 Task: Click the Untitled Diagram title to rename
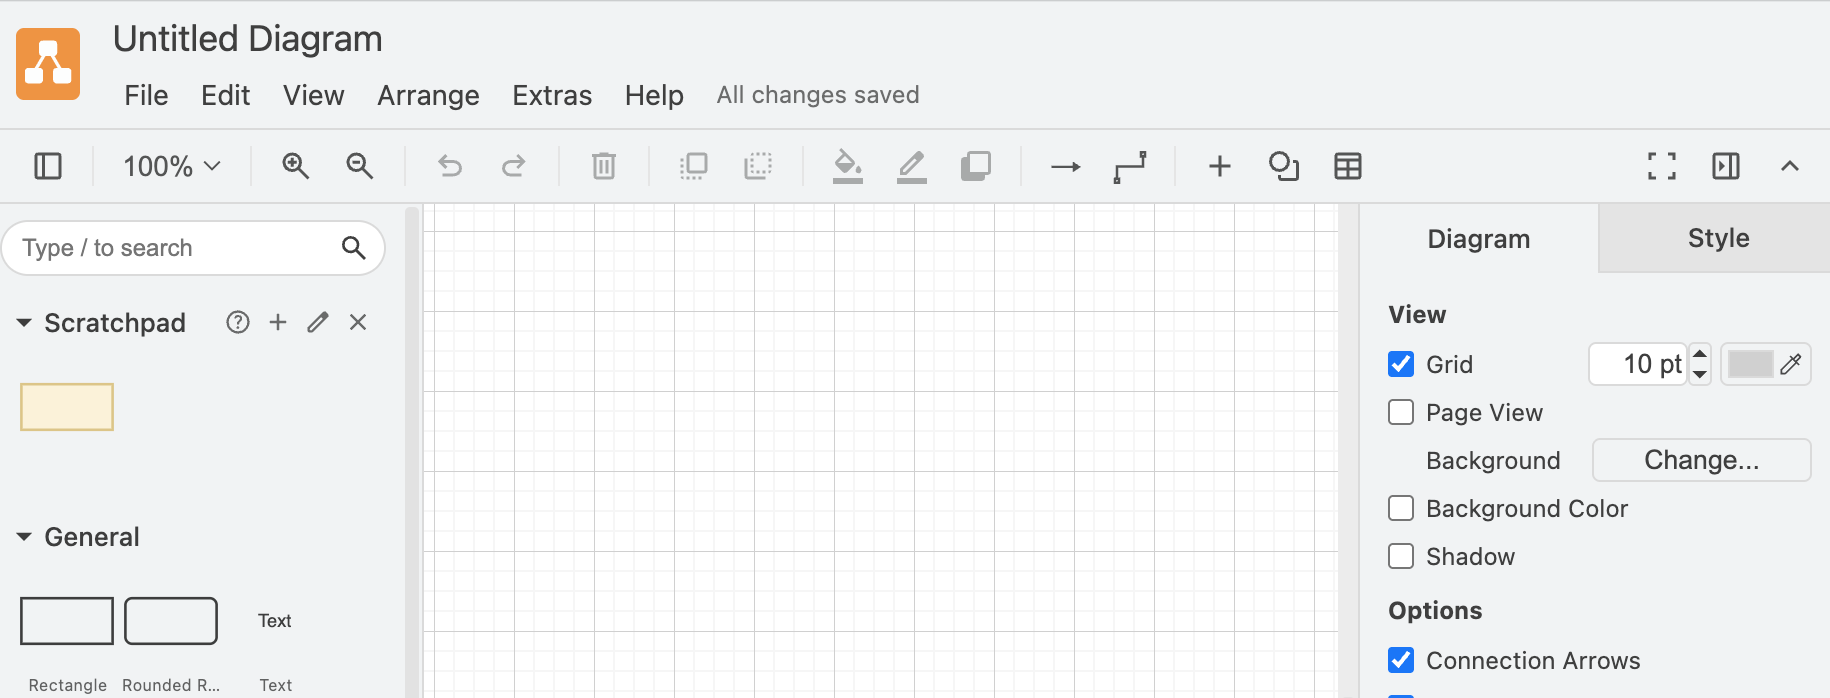(x=248, y=38)
